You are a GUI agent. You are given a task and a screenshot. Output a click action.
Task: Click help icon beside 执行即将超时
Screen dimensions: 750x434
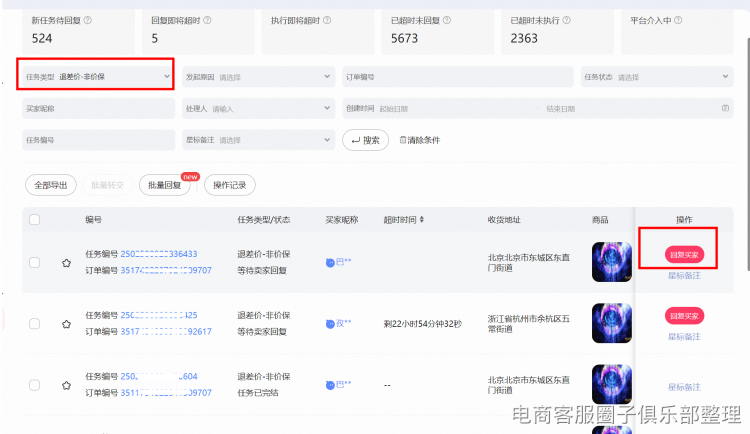[327, 21]
